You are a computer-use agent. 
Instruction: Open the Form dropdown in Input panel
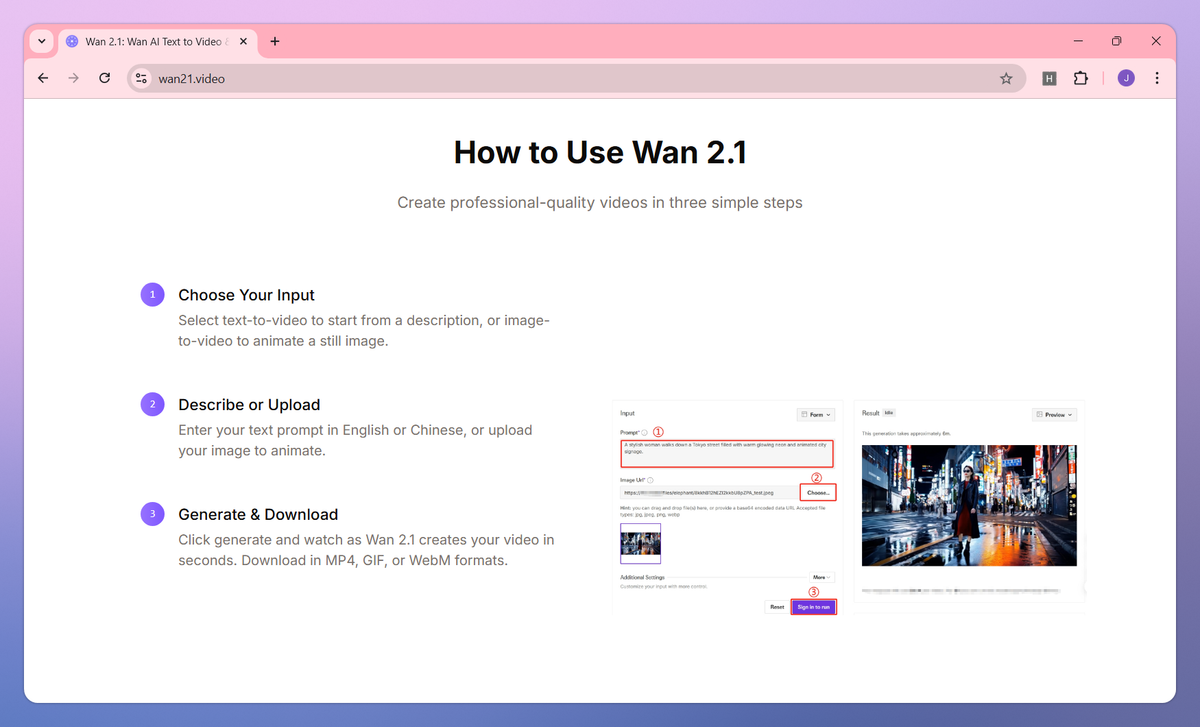[x=815, y=414]
